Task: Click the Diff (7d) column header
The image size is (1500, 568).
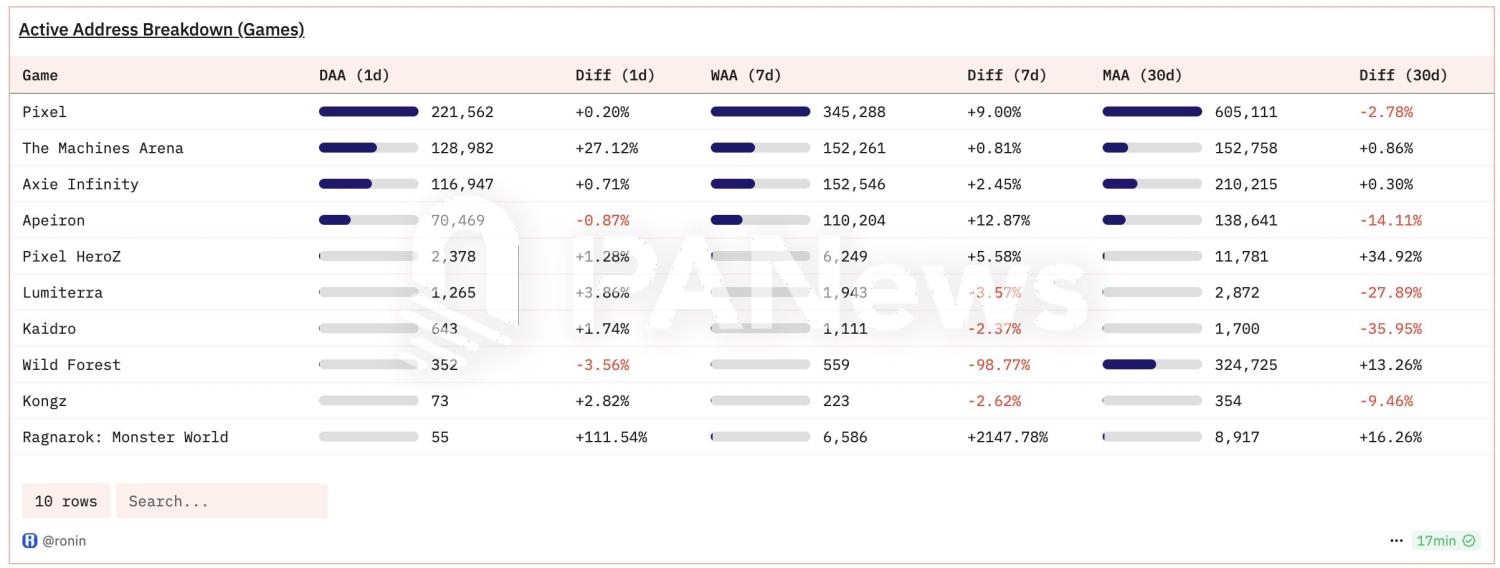Action: click(1007, 75)
